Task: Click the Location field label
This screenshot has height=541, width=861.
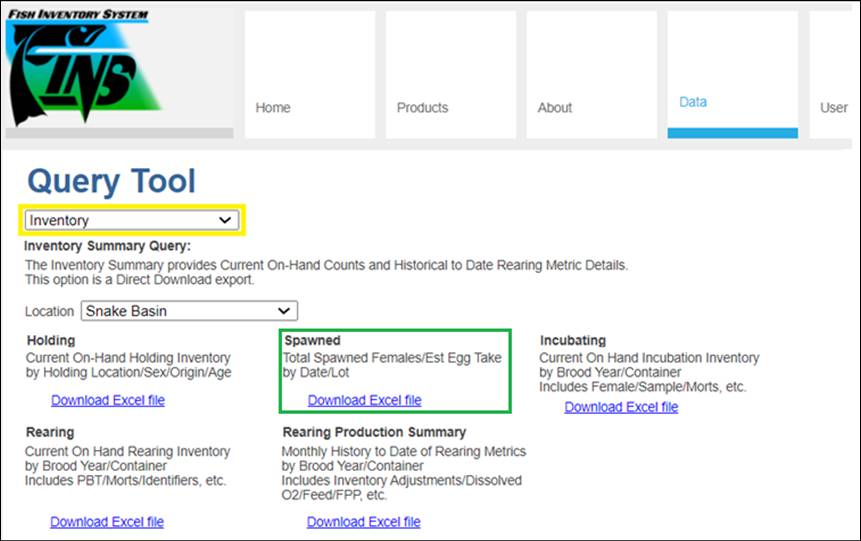Action: [x=50, y=311]
